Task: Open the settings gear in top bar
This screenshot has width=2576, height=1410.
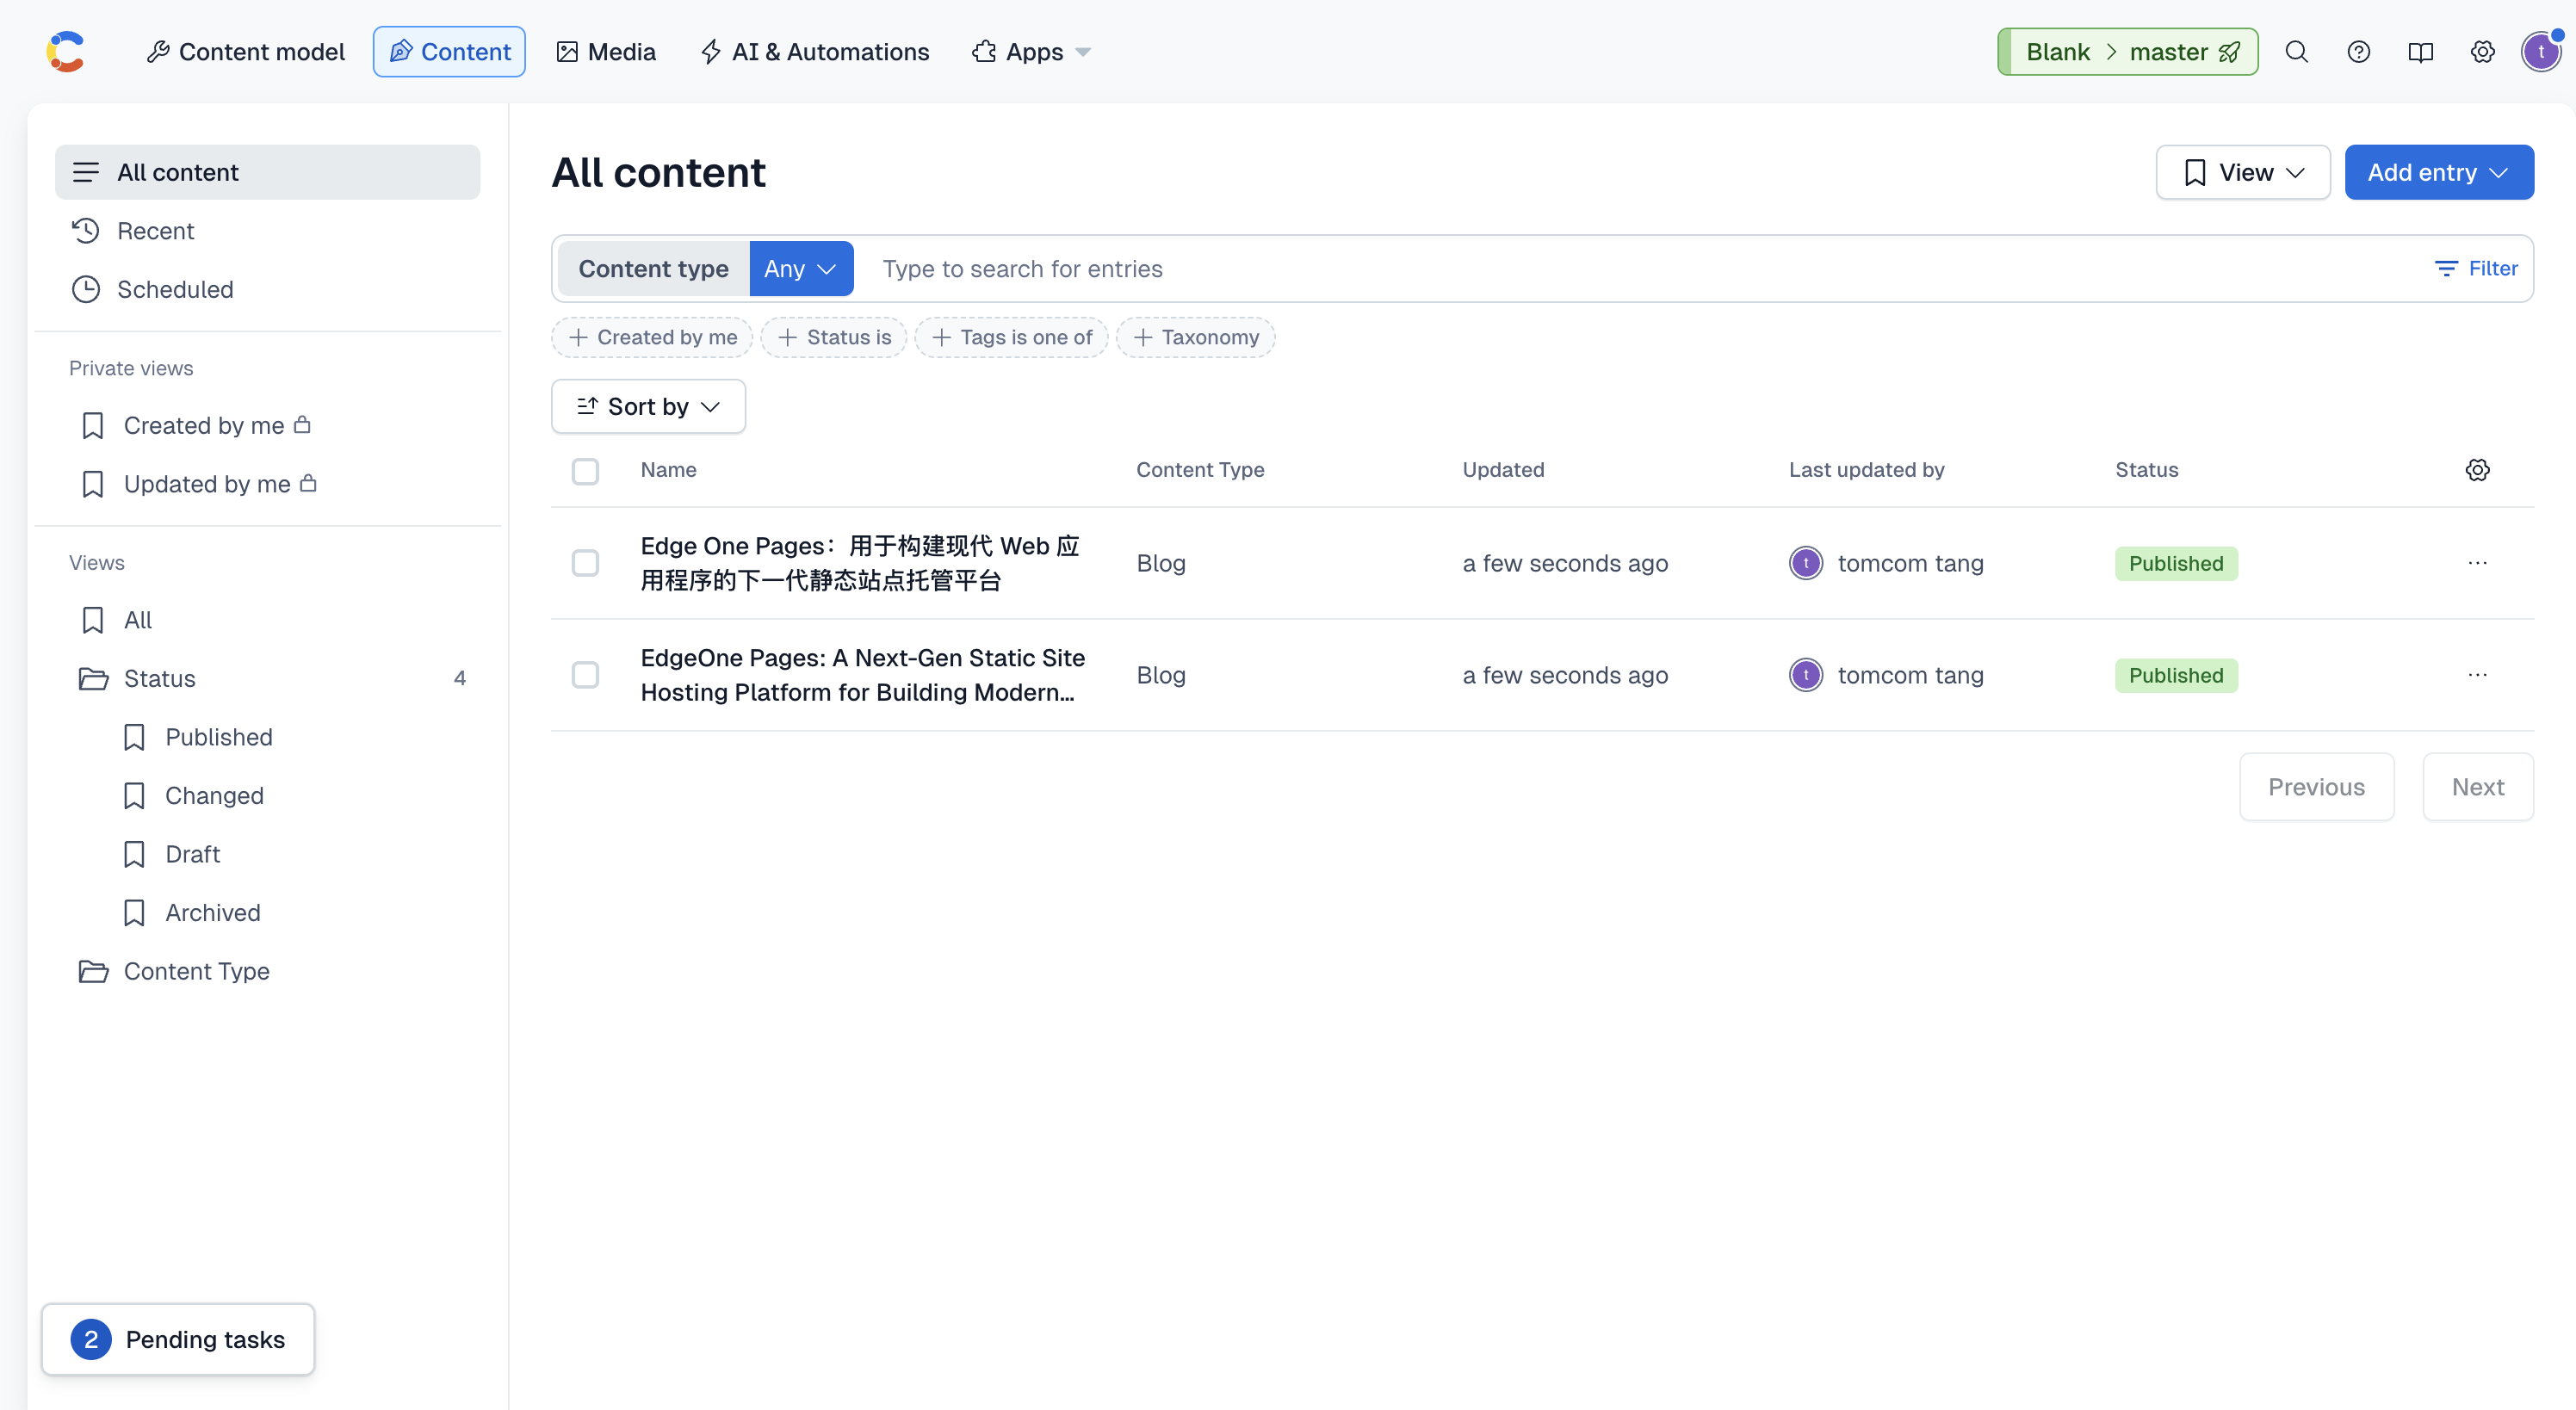Action: (2482, 51)
